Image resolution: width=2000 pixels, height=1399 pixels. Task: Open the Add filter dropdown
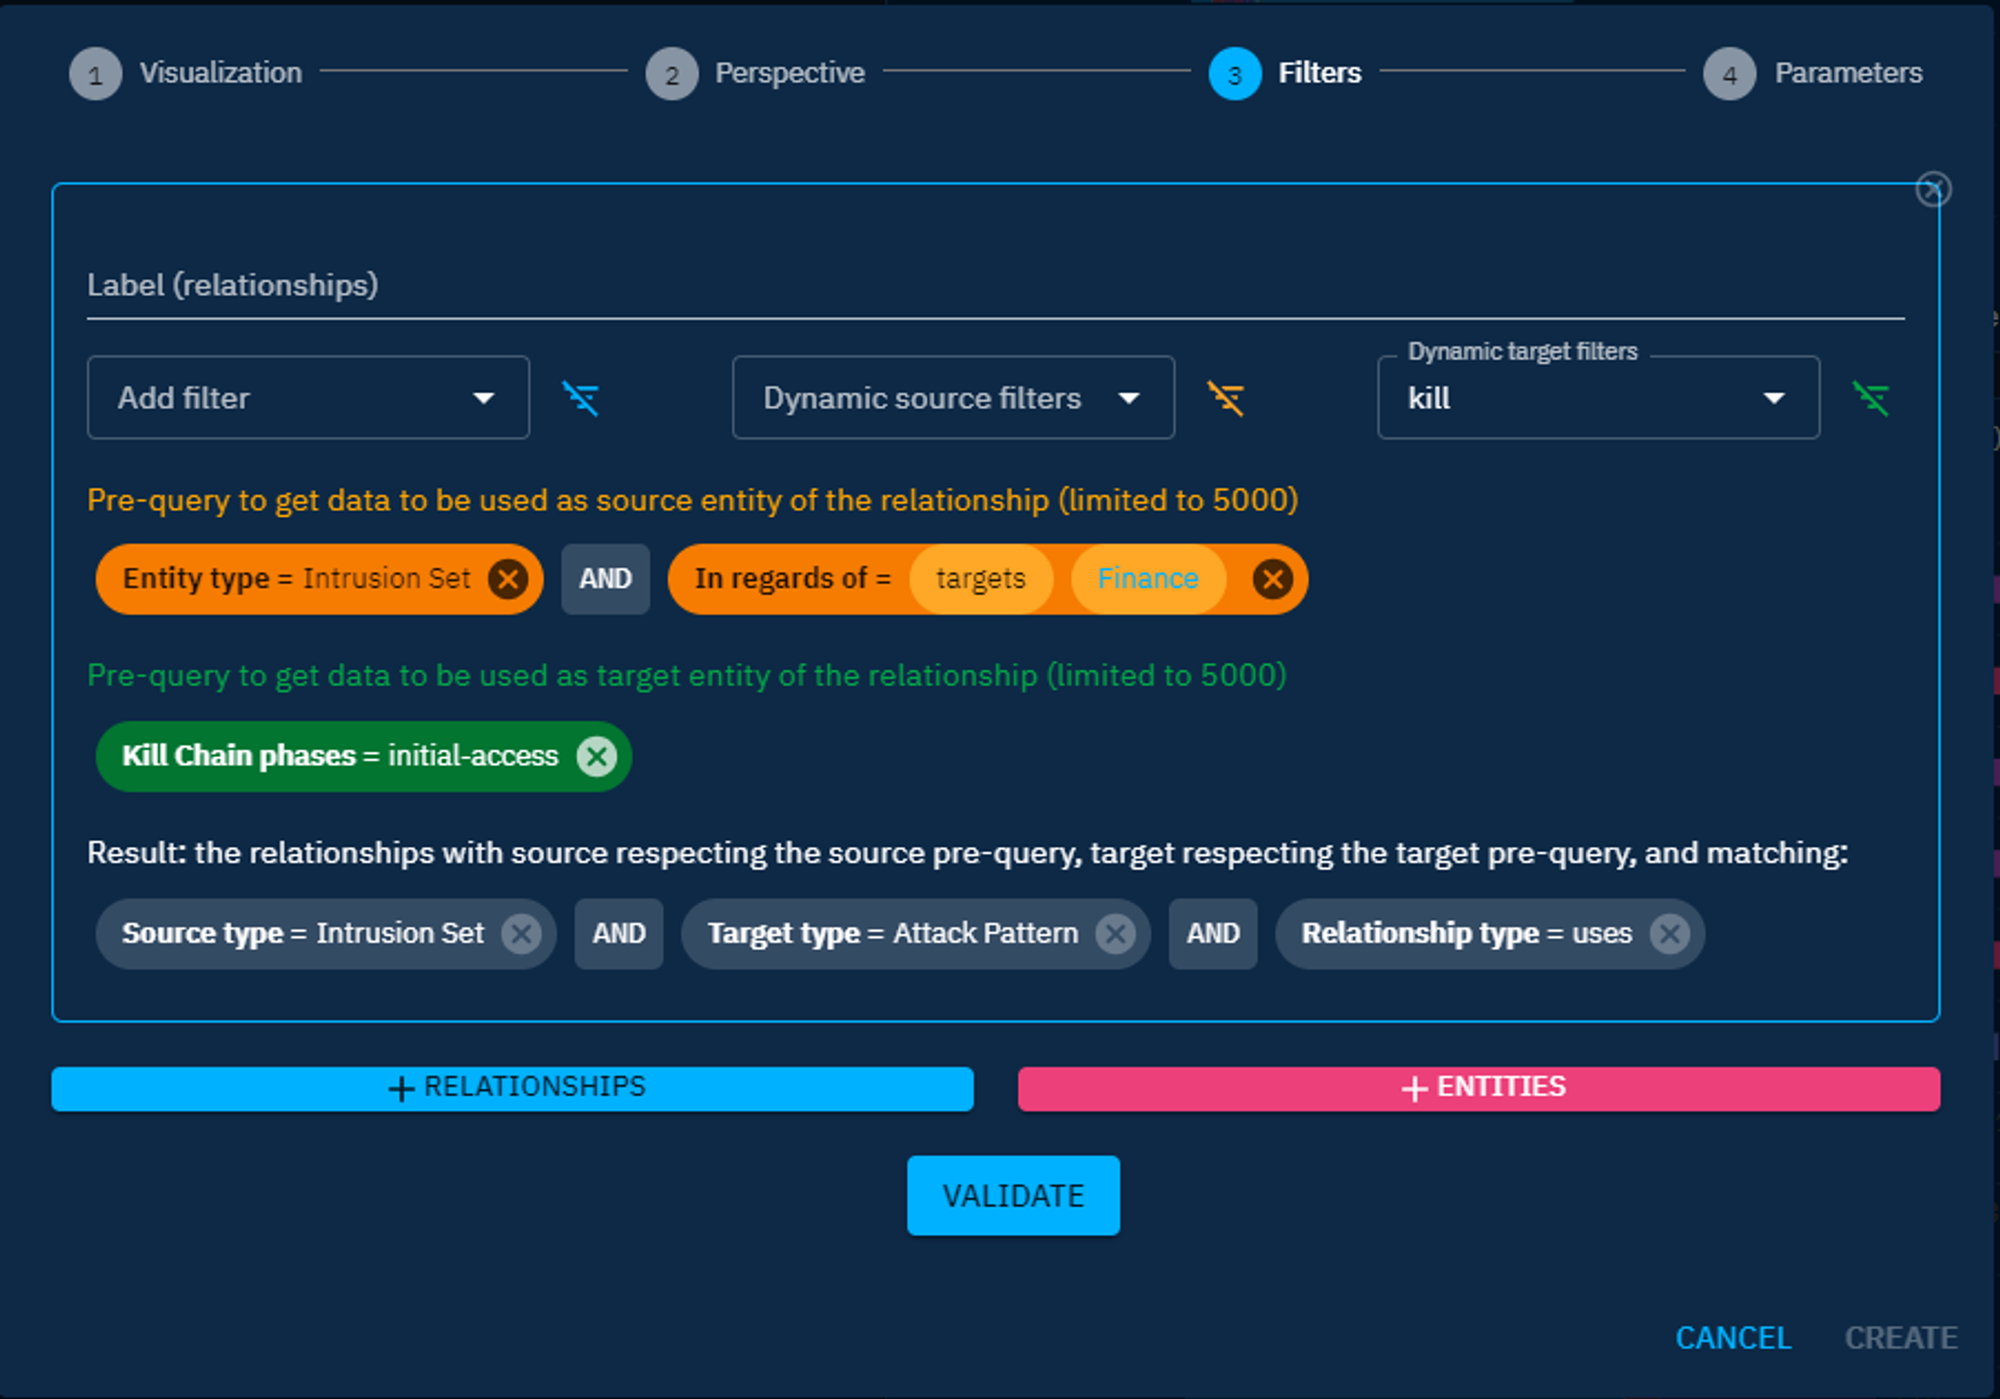point(308,398)
